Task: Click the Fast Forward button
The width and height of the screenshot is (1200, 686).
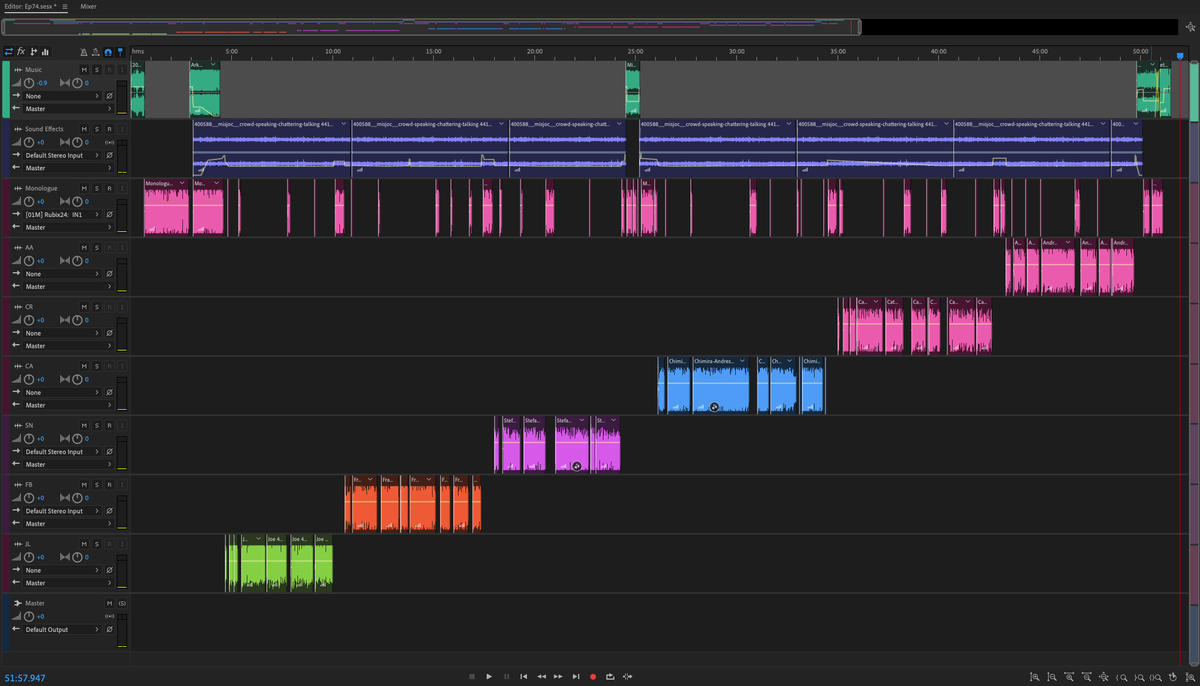Action: point(558,677)
